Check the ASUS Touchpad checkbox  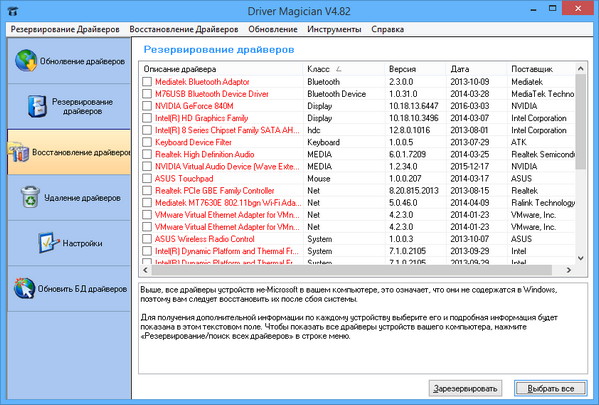[147, 178]
